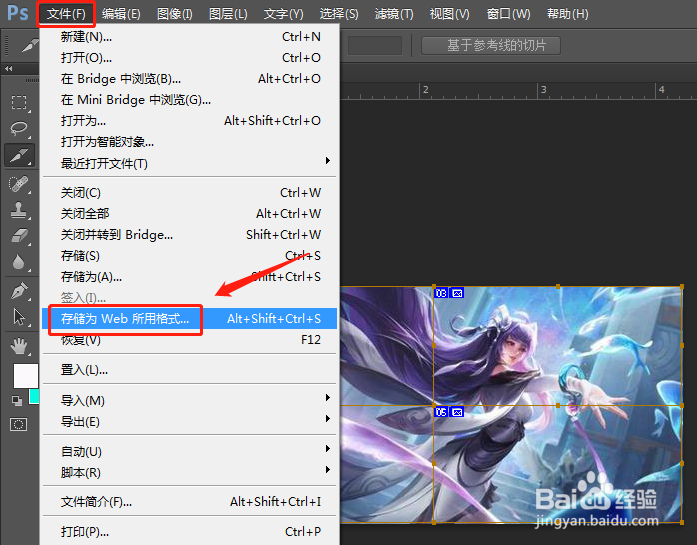Expand the Export (导出) submenu
The image size is (697, 545).
[189, 421]
